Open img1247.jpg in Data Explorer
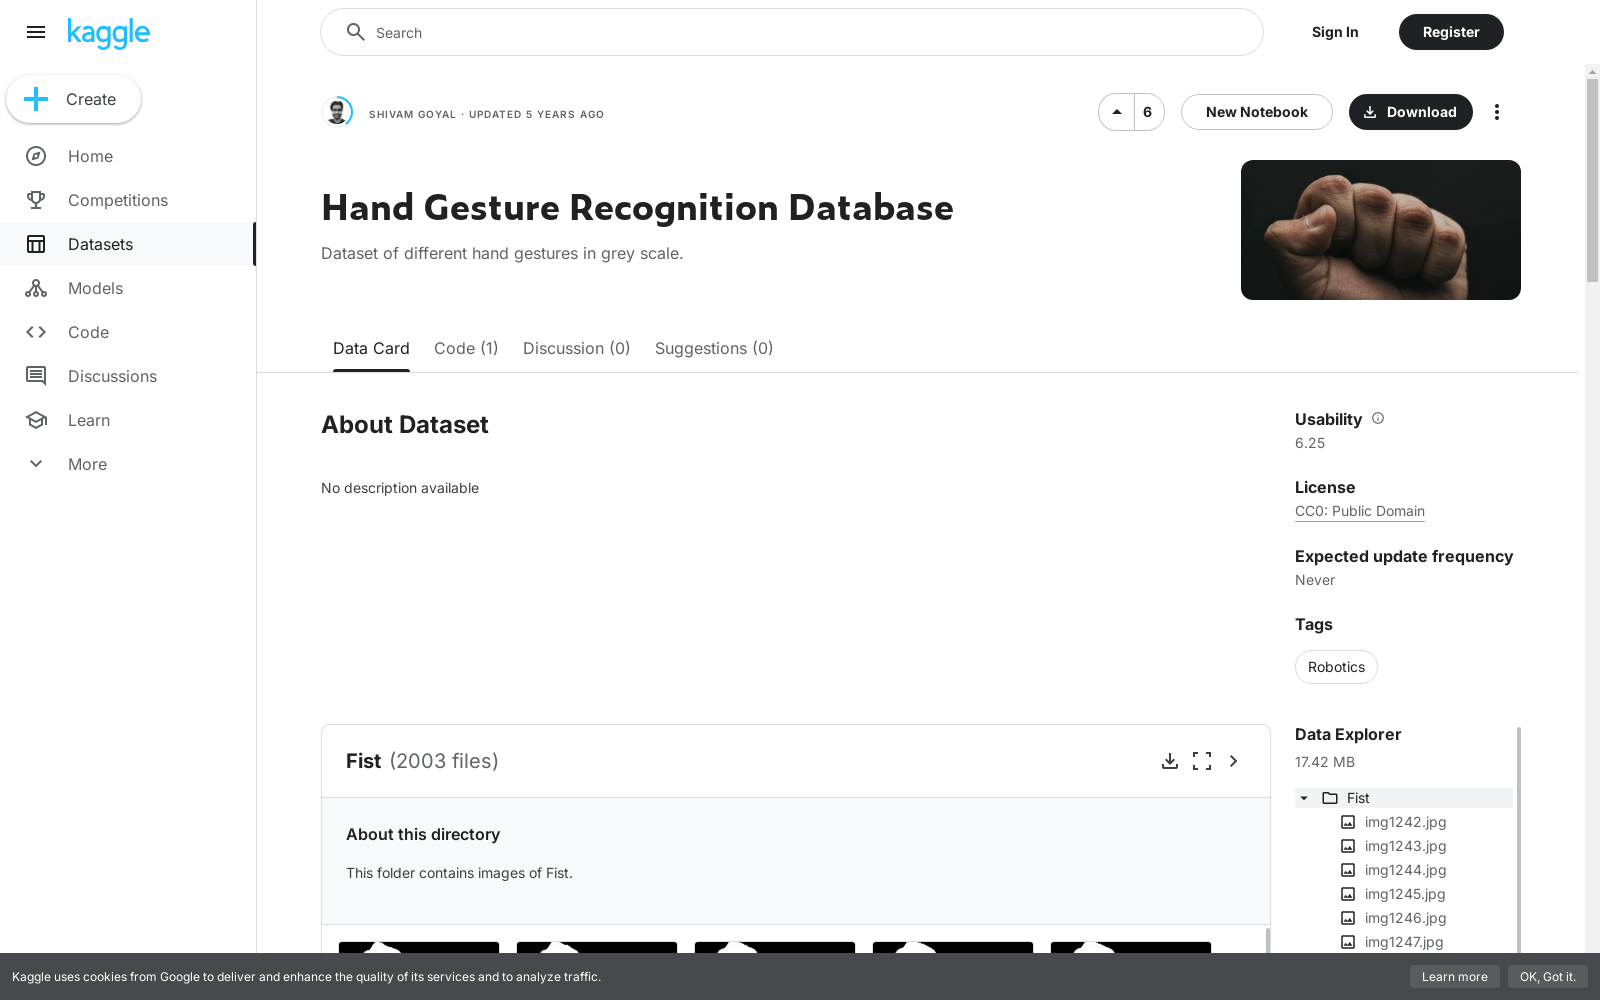This screenshot has height=1000, width=1600. (1405, 942)
